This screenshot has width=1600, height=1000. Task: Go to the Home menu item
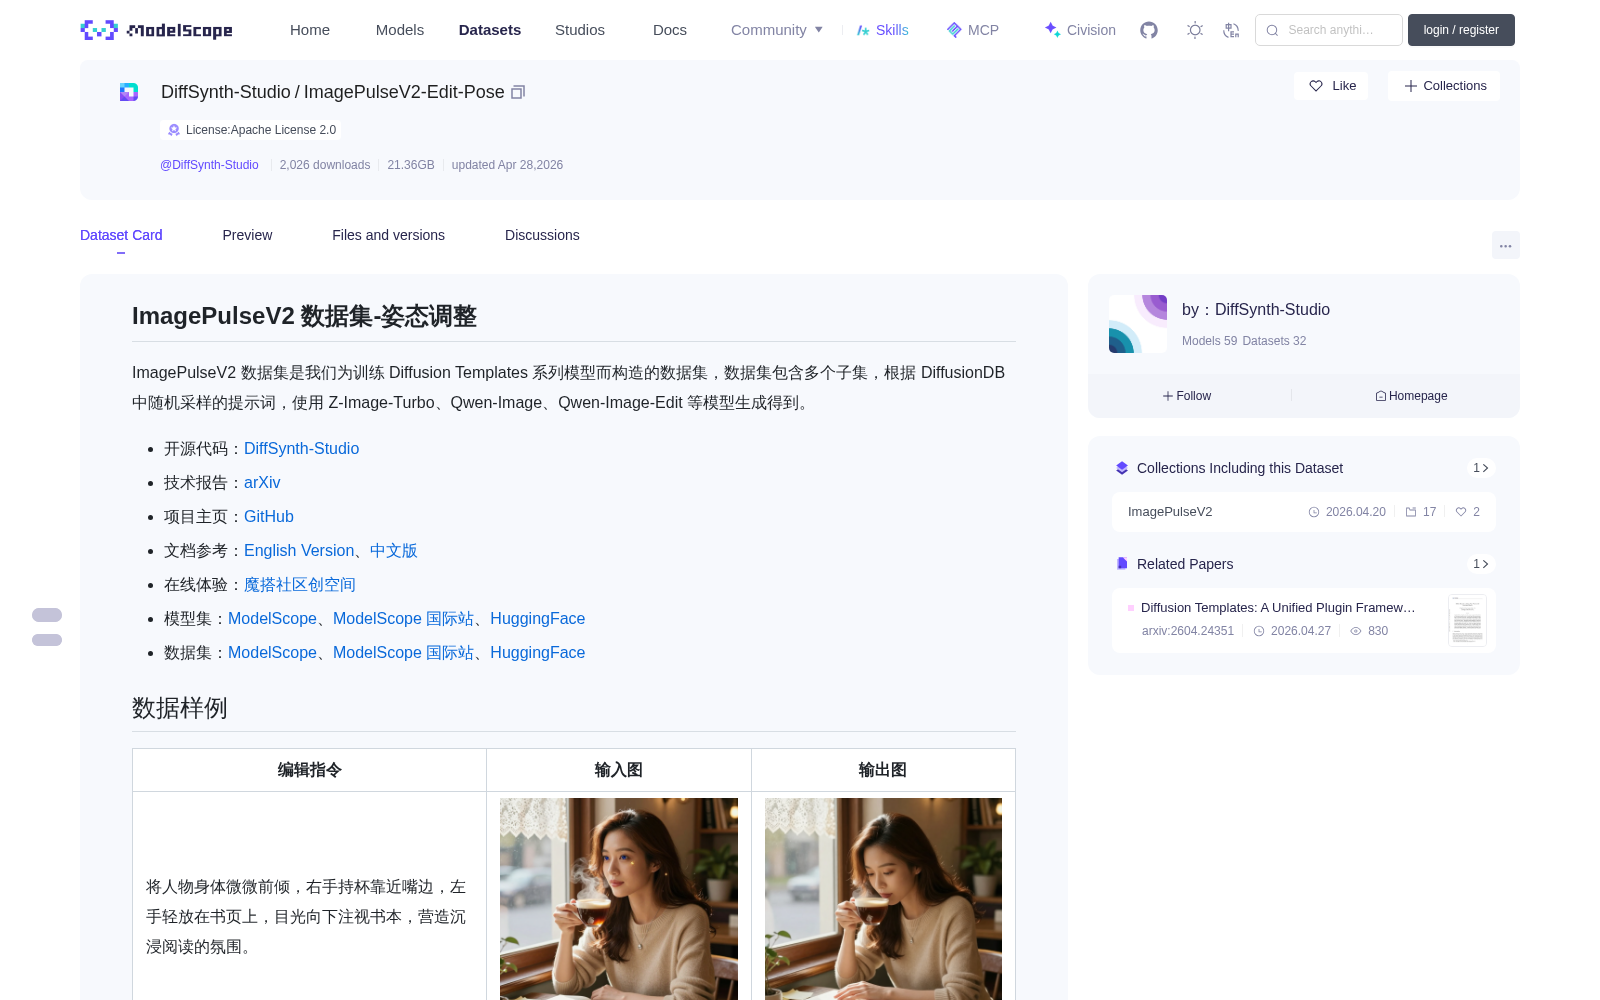click(x=310, y=30)
